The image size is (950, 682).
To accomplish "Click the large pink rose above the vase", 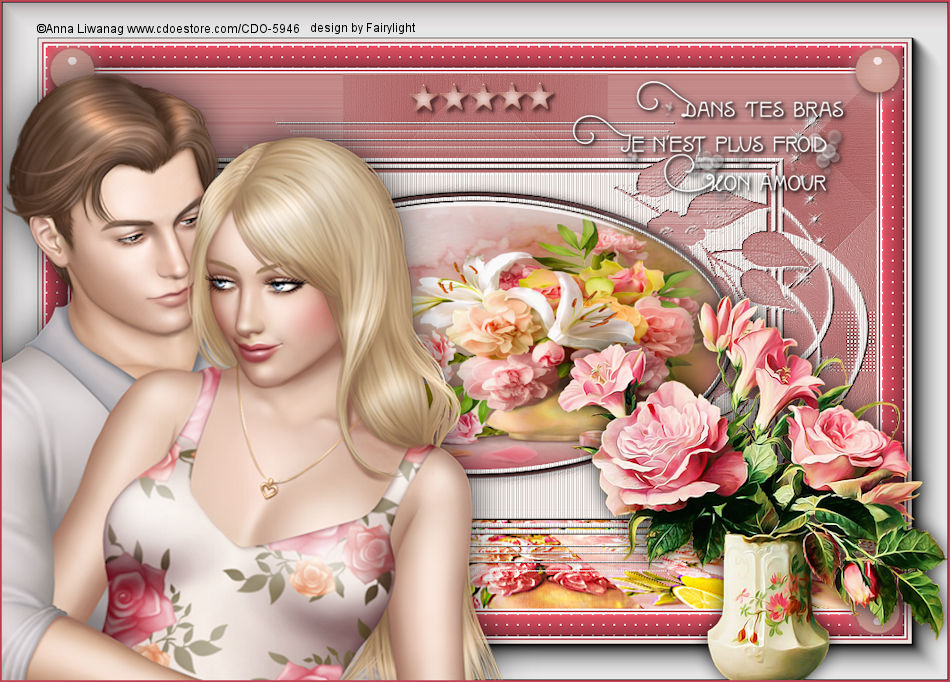I will coord(665,447).
